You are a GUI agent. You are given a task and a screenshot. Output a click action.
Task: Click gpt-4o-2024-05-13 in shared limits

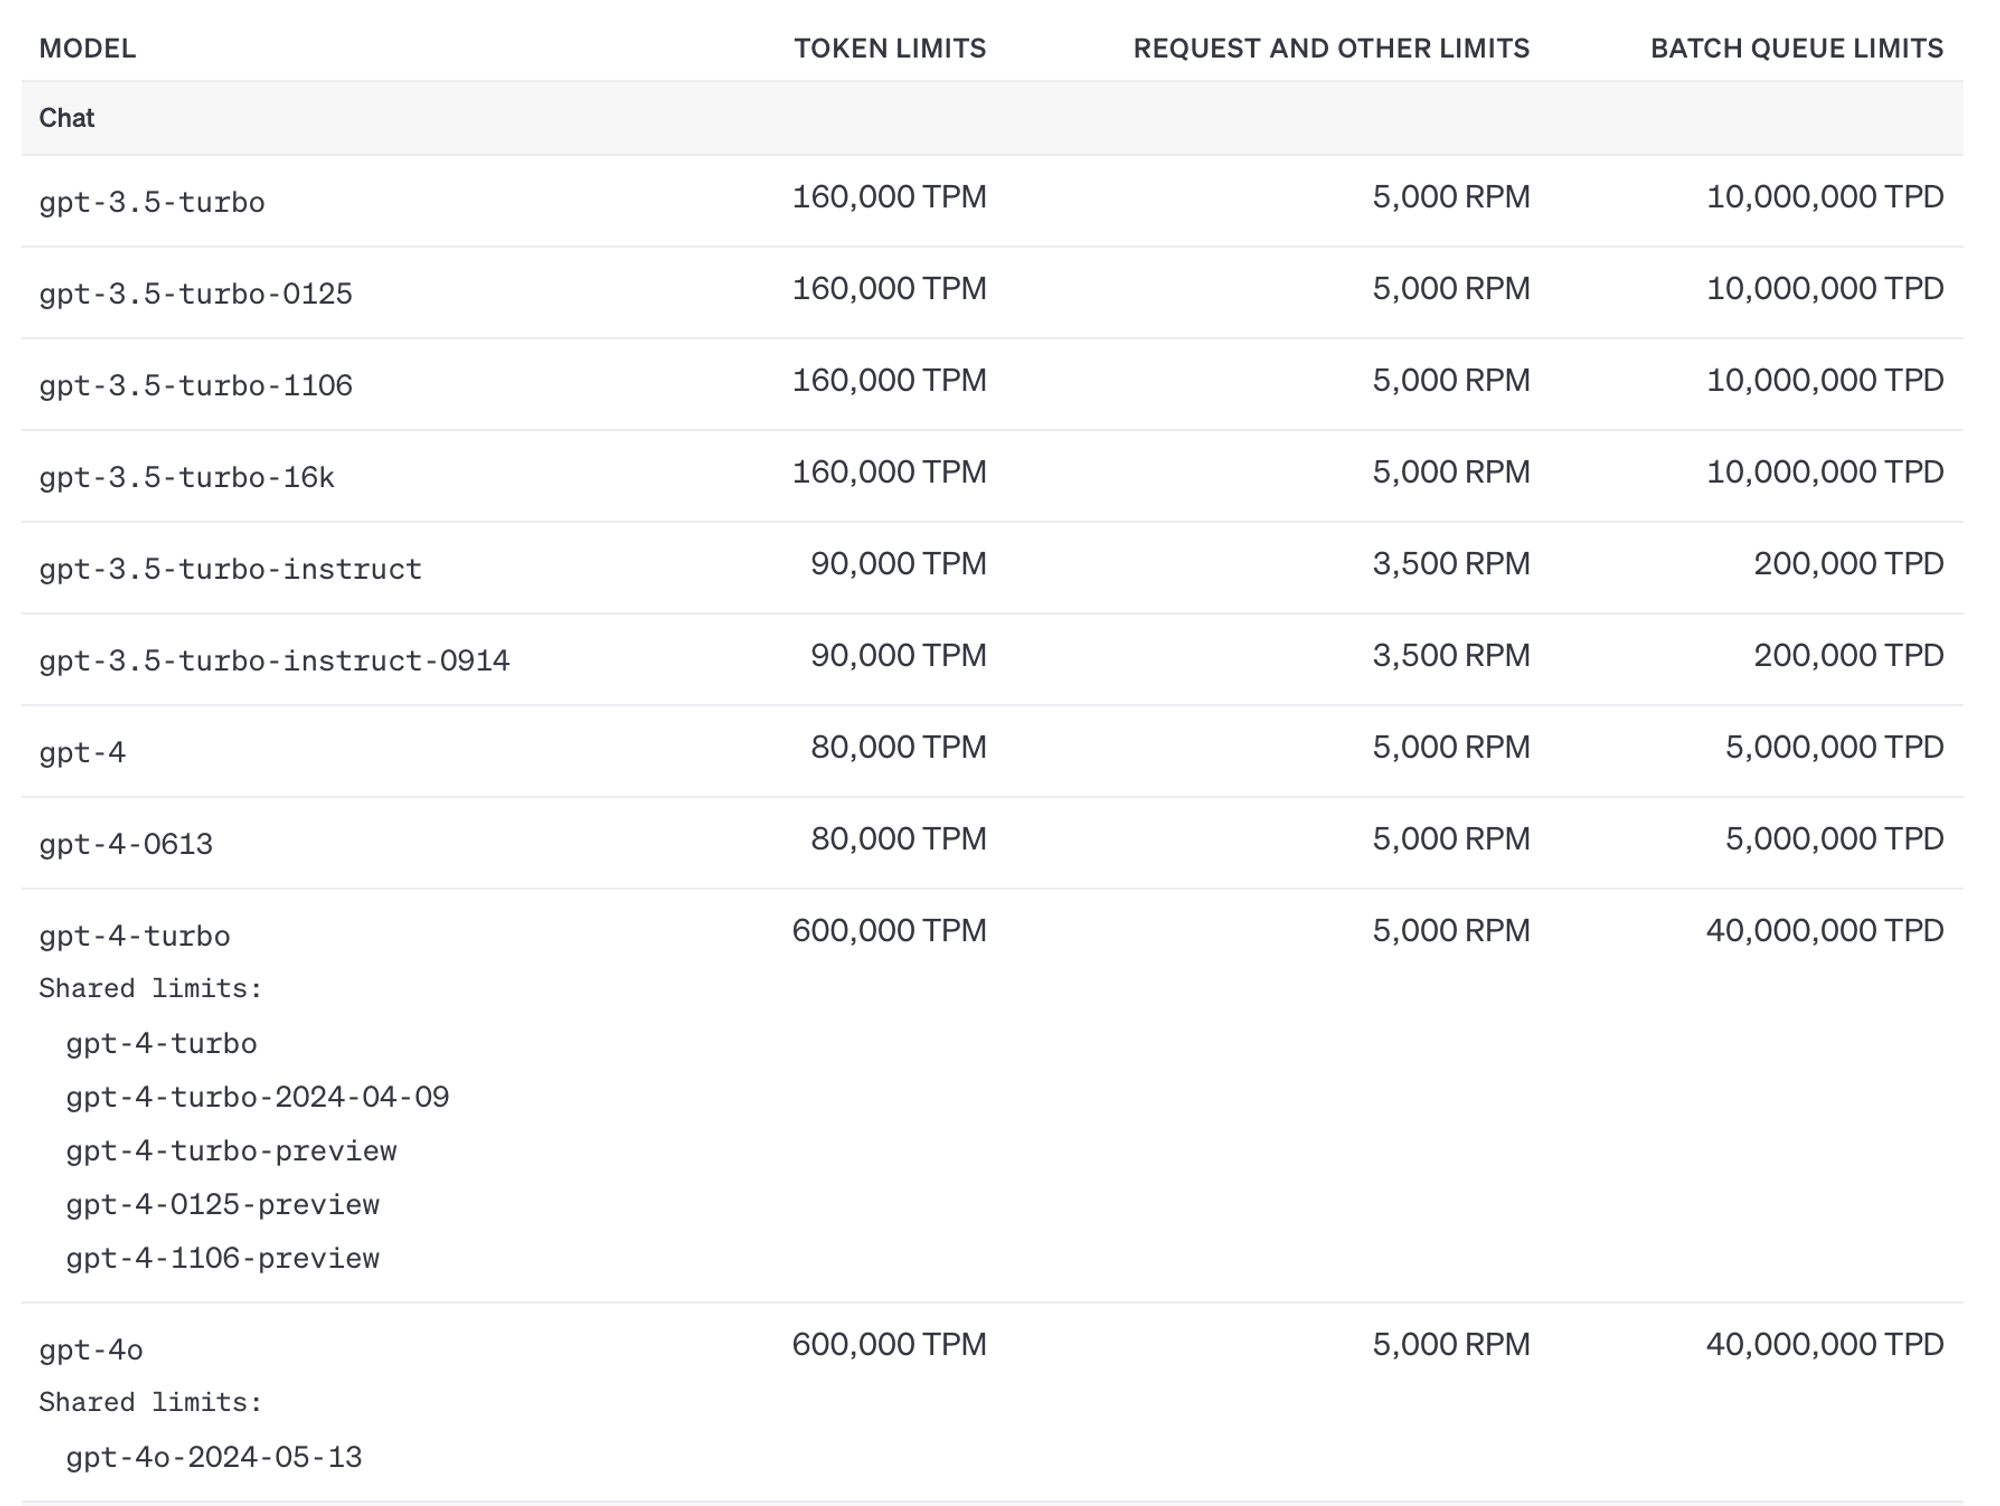(x=214, y=1457)
